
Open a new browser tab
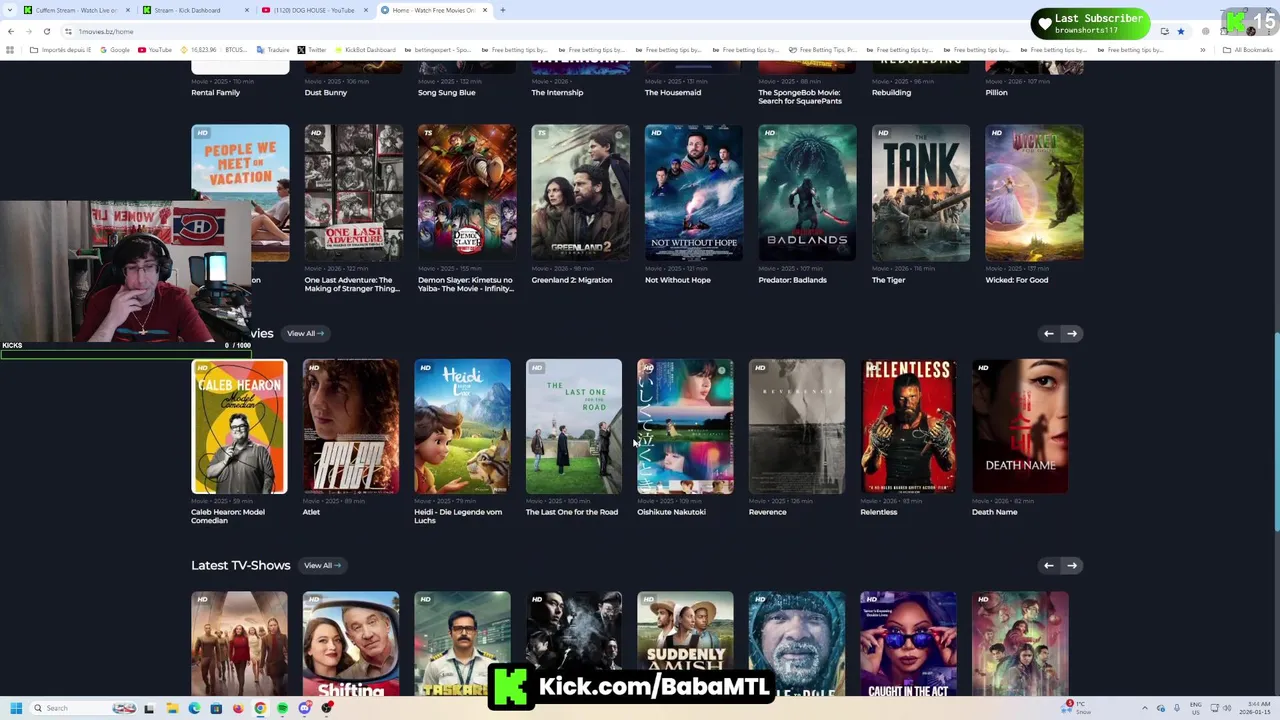(x=502, y=10)
